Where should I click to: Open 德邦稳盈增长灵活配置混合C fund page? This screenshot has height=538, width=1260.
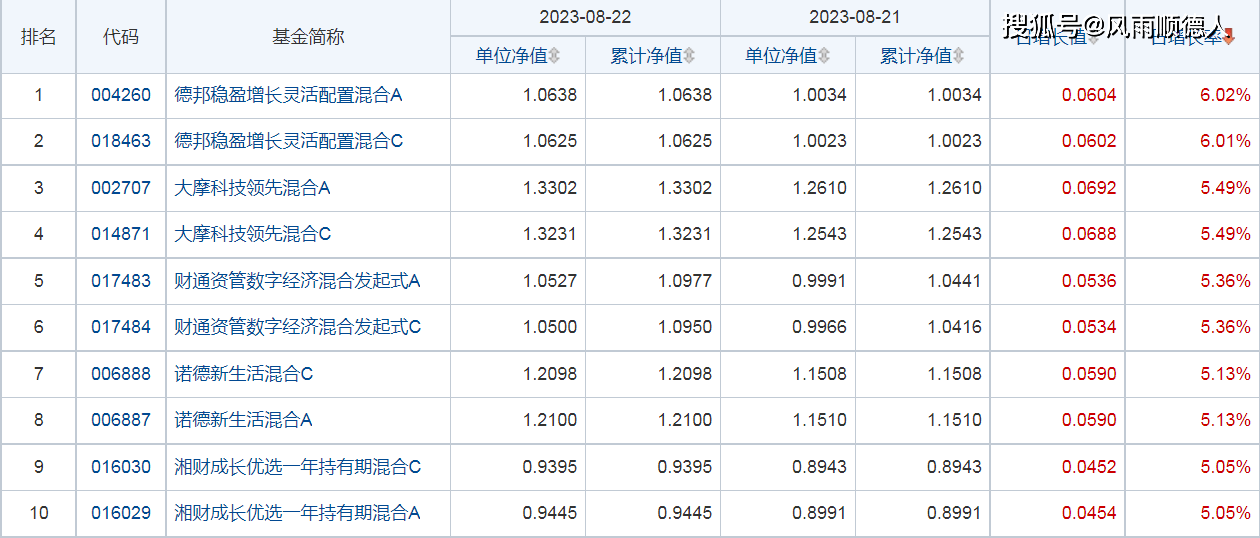[288, 141]
